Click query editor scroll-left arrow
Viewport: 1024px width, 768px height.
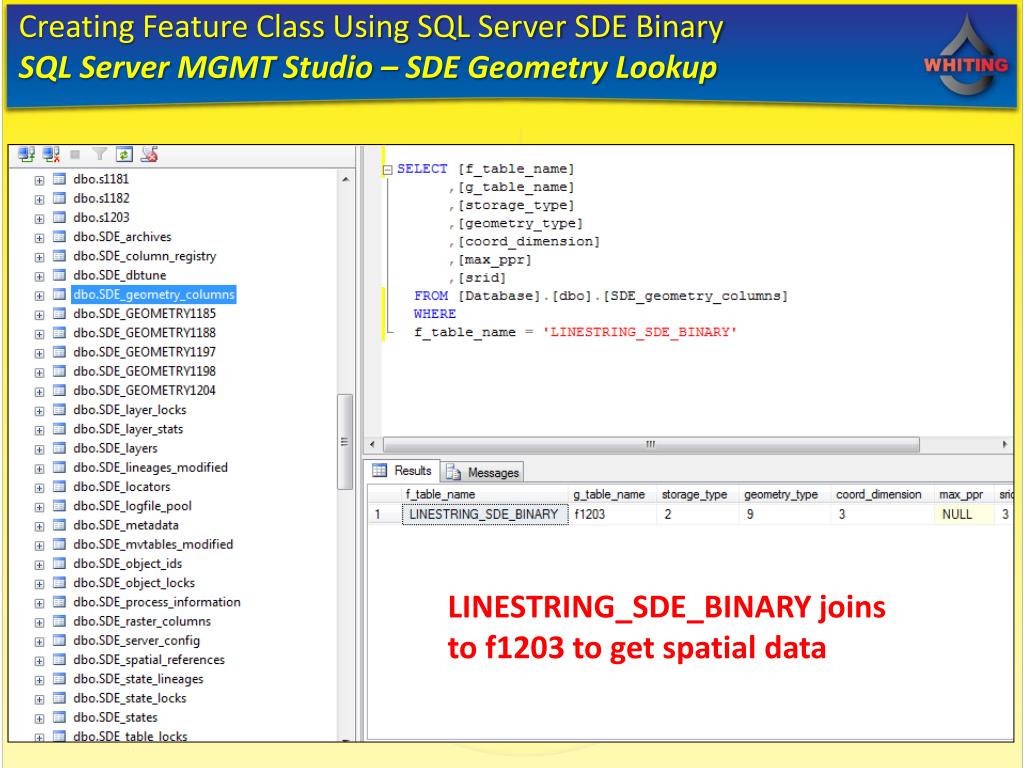(372, 445)
